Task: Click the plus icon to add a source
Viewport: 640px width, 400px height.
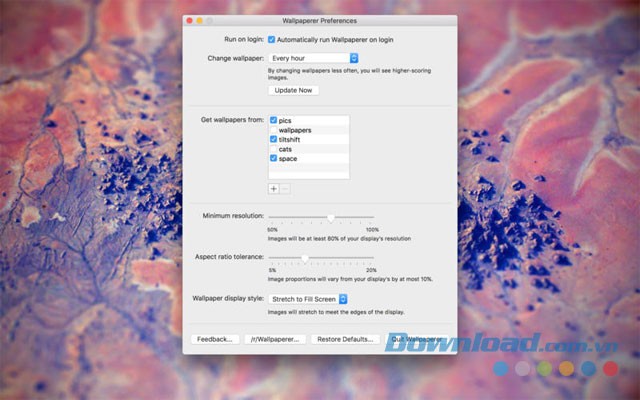Action: click(x=274, y=188)
